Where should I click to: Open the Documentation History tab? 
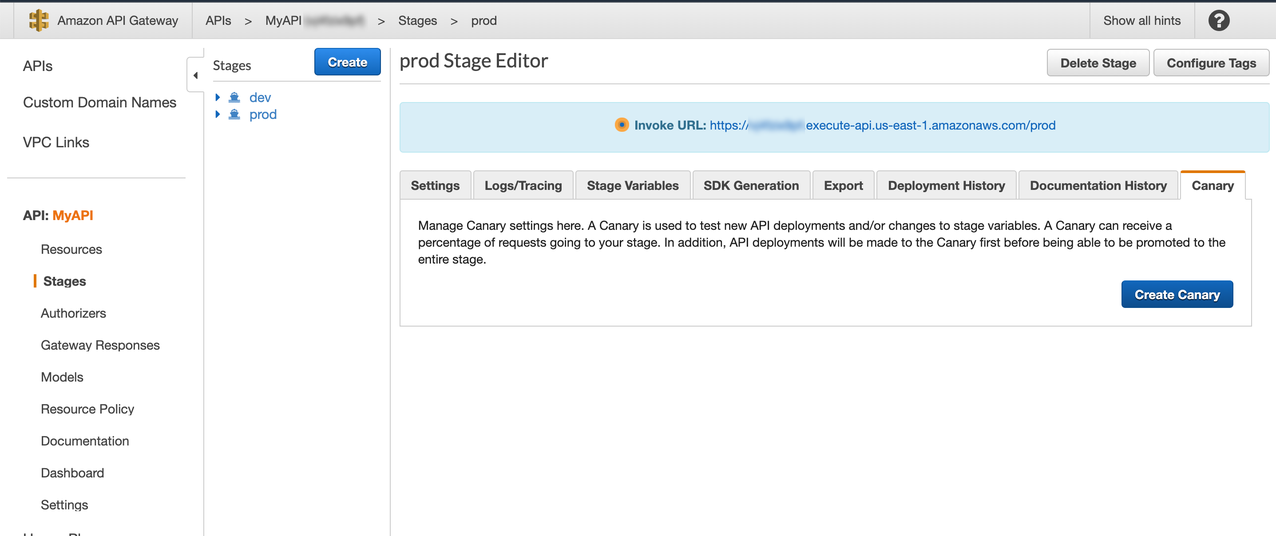[x=1098, y=185]
